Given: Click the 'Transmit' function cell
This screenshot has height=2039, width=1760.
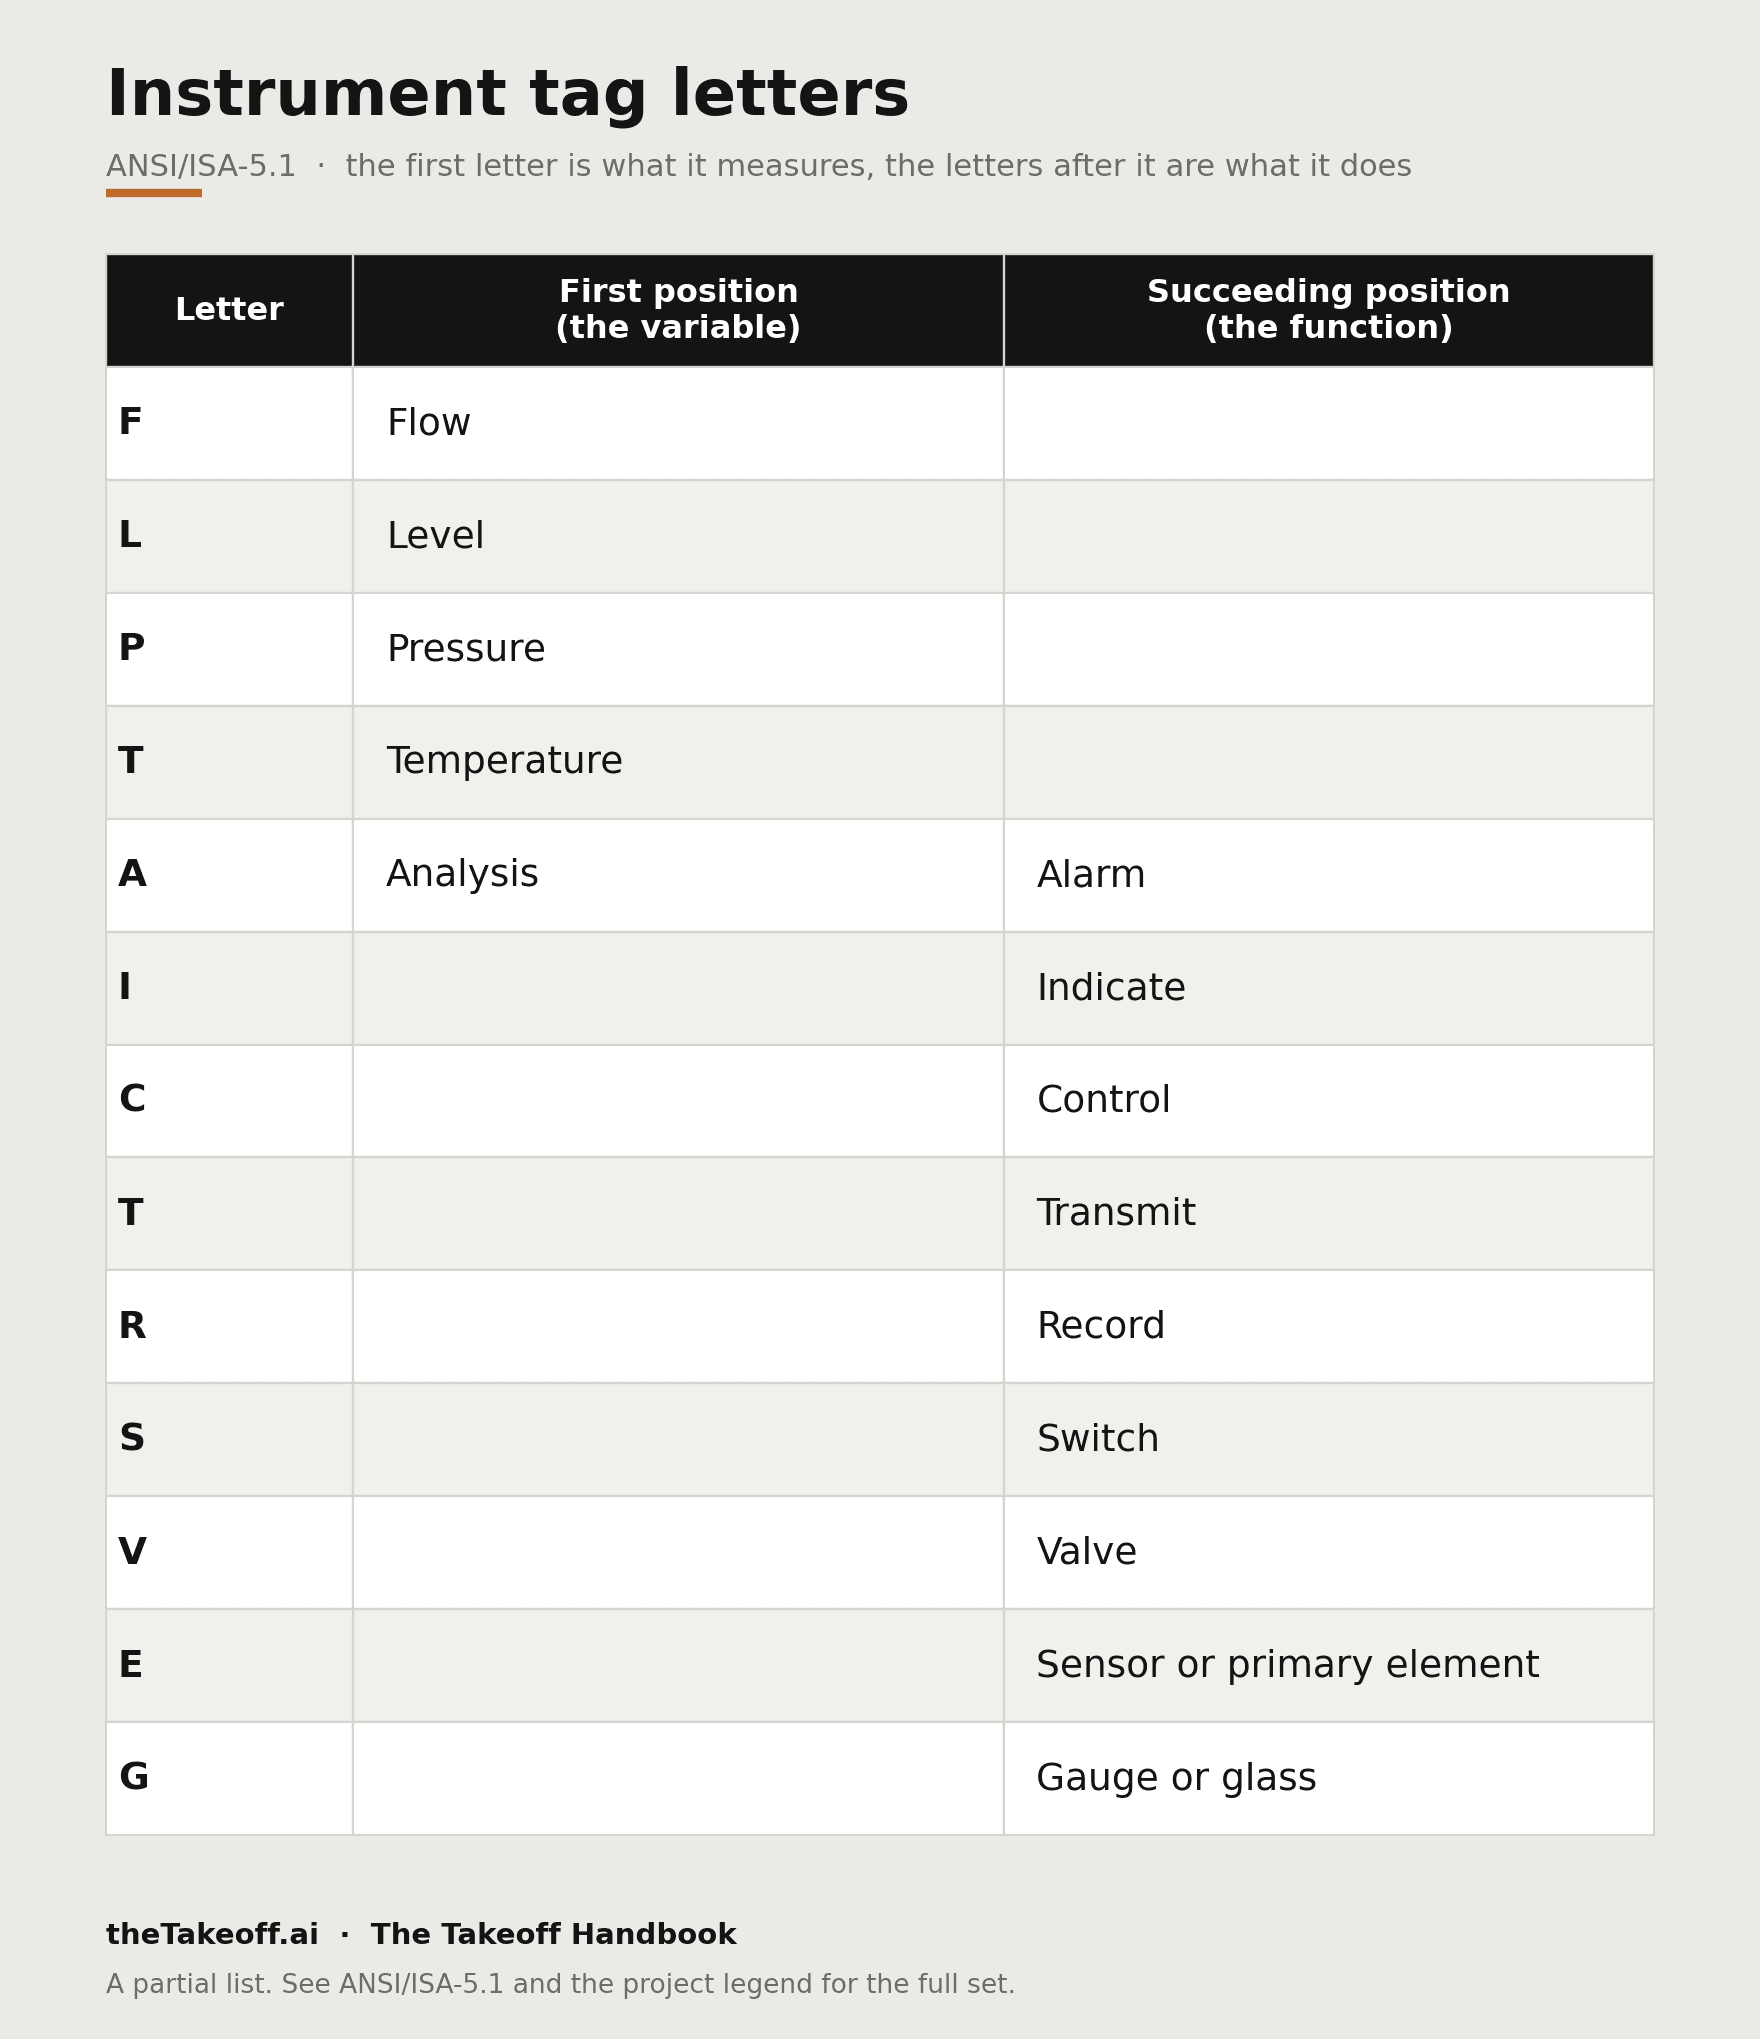Looking at the screenshot, I should click(x=1328, y=1213).
